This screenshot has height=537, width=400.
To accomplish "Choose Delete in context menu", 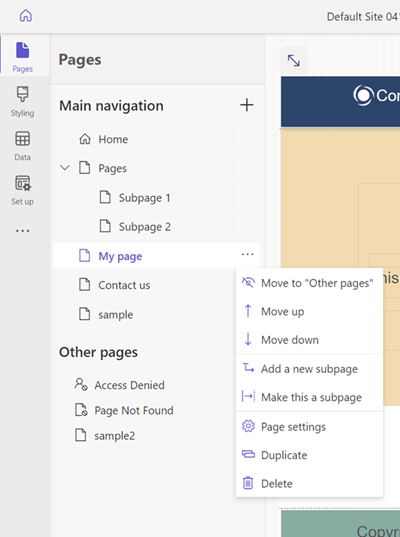I will pos(309,483).
